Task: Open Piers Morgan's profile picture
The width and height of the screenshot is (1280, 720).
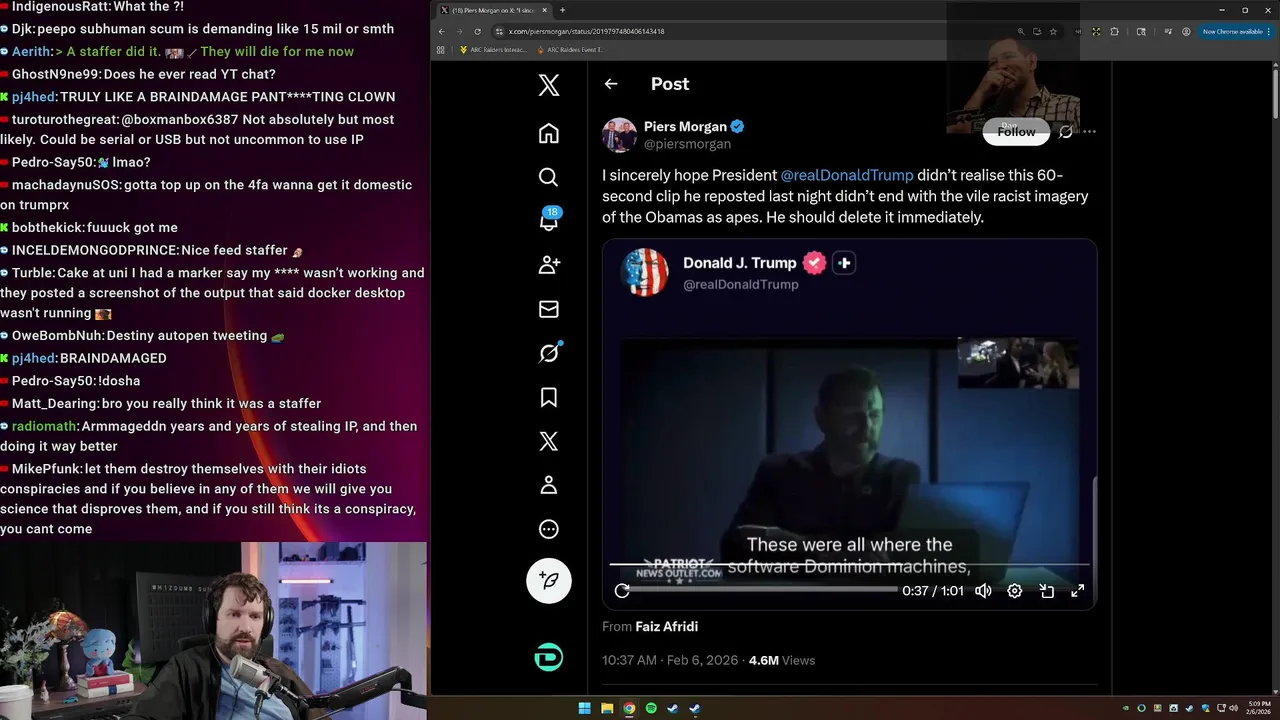Action: click(619, 134)
